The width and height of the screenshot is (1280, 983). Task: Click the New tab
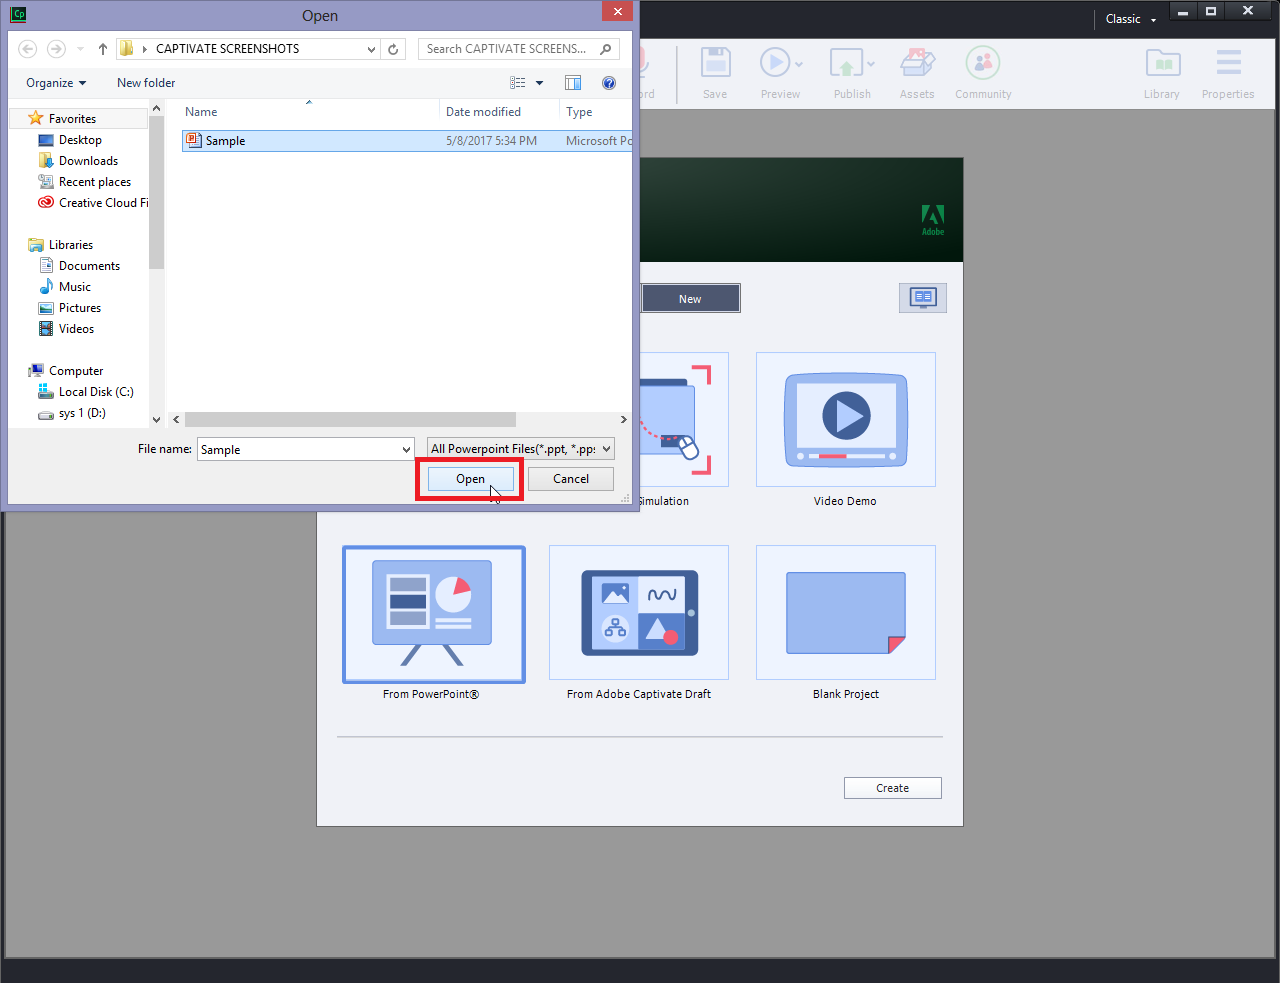point(690,298)
